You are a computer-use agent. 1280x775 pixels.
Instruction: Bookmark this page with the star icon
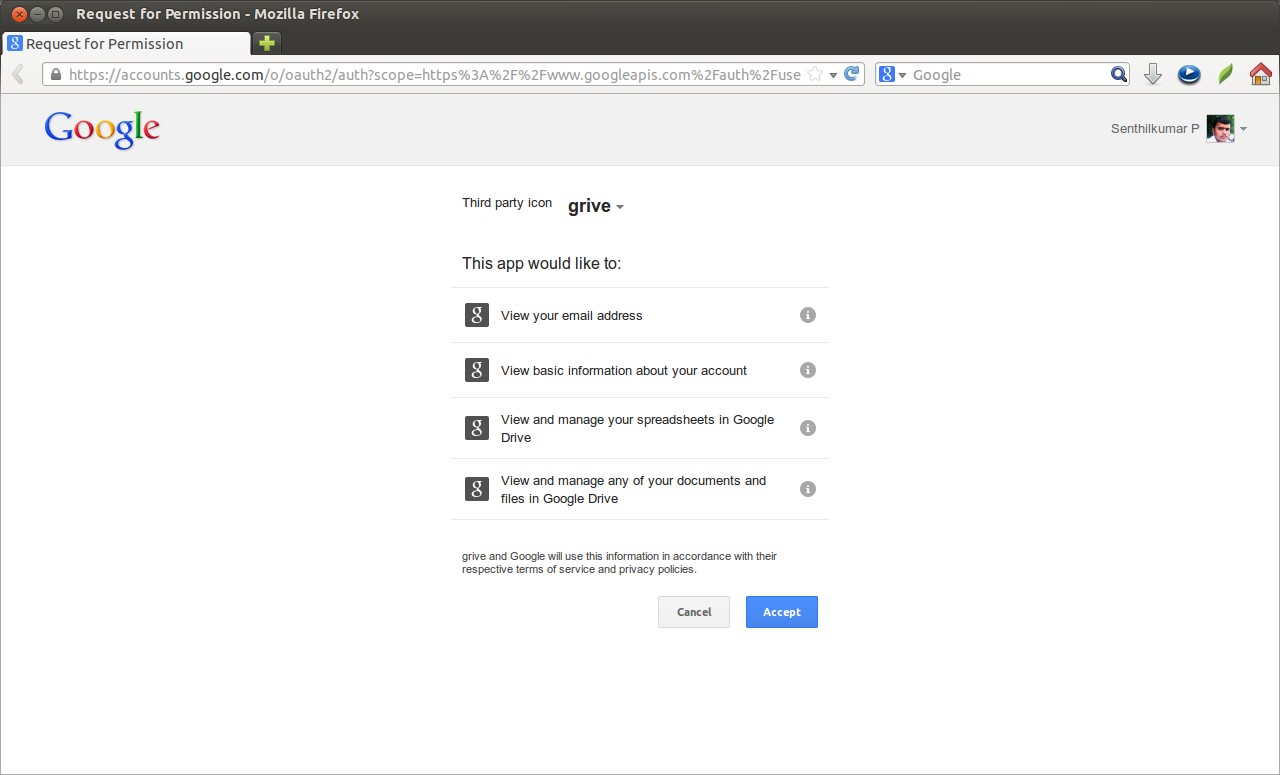pos(815,74)
